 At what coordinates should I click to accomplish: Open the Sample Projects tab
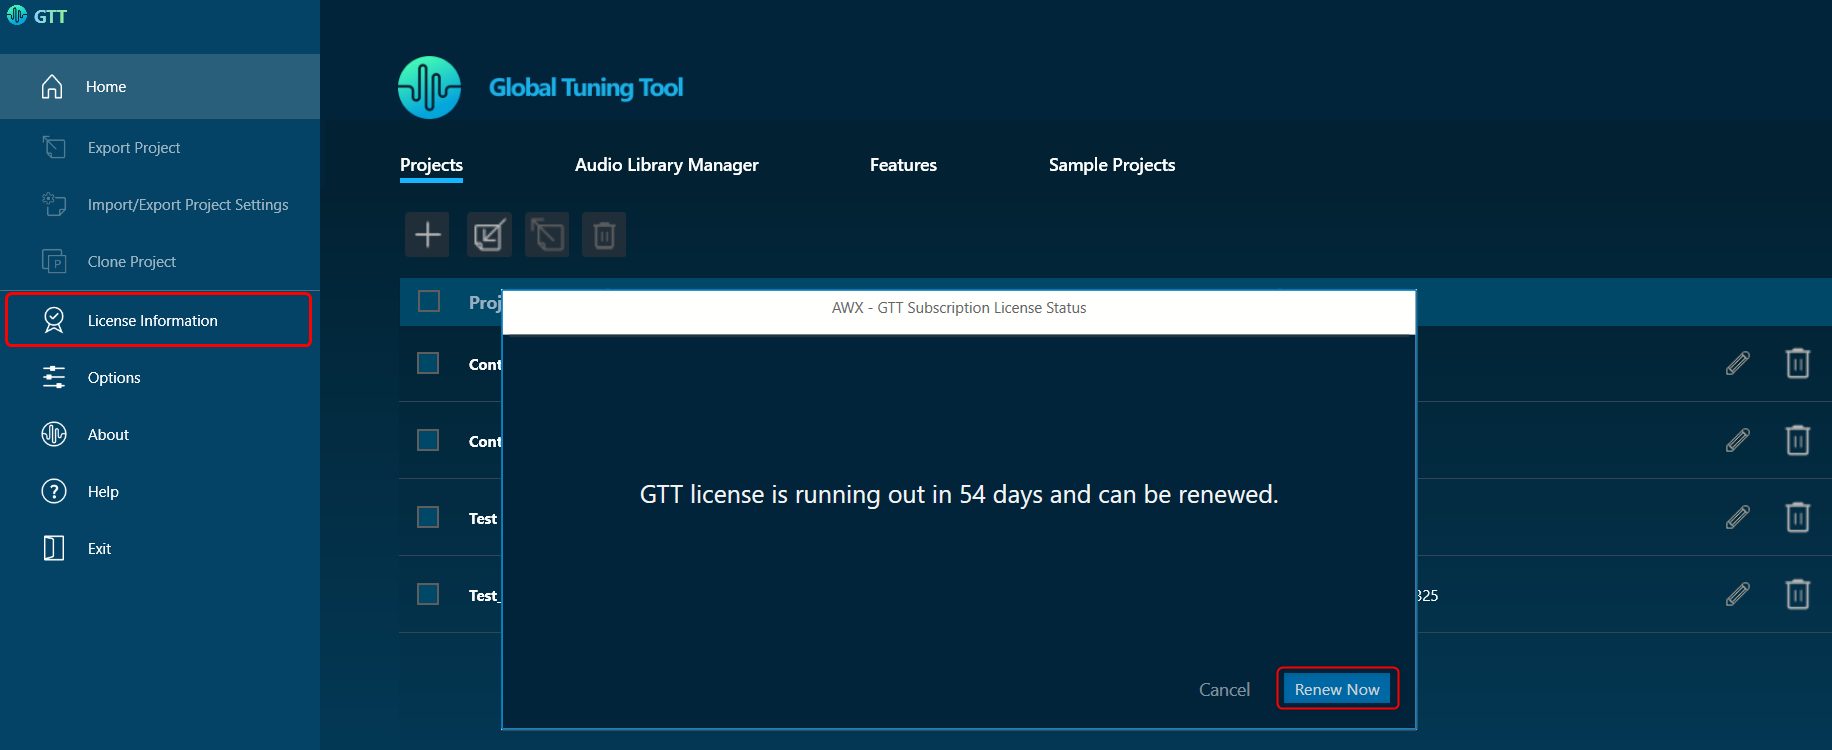click(x=1111, y=165)
